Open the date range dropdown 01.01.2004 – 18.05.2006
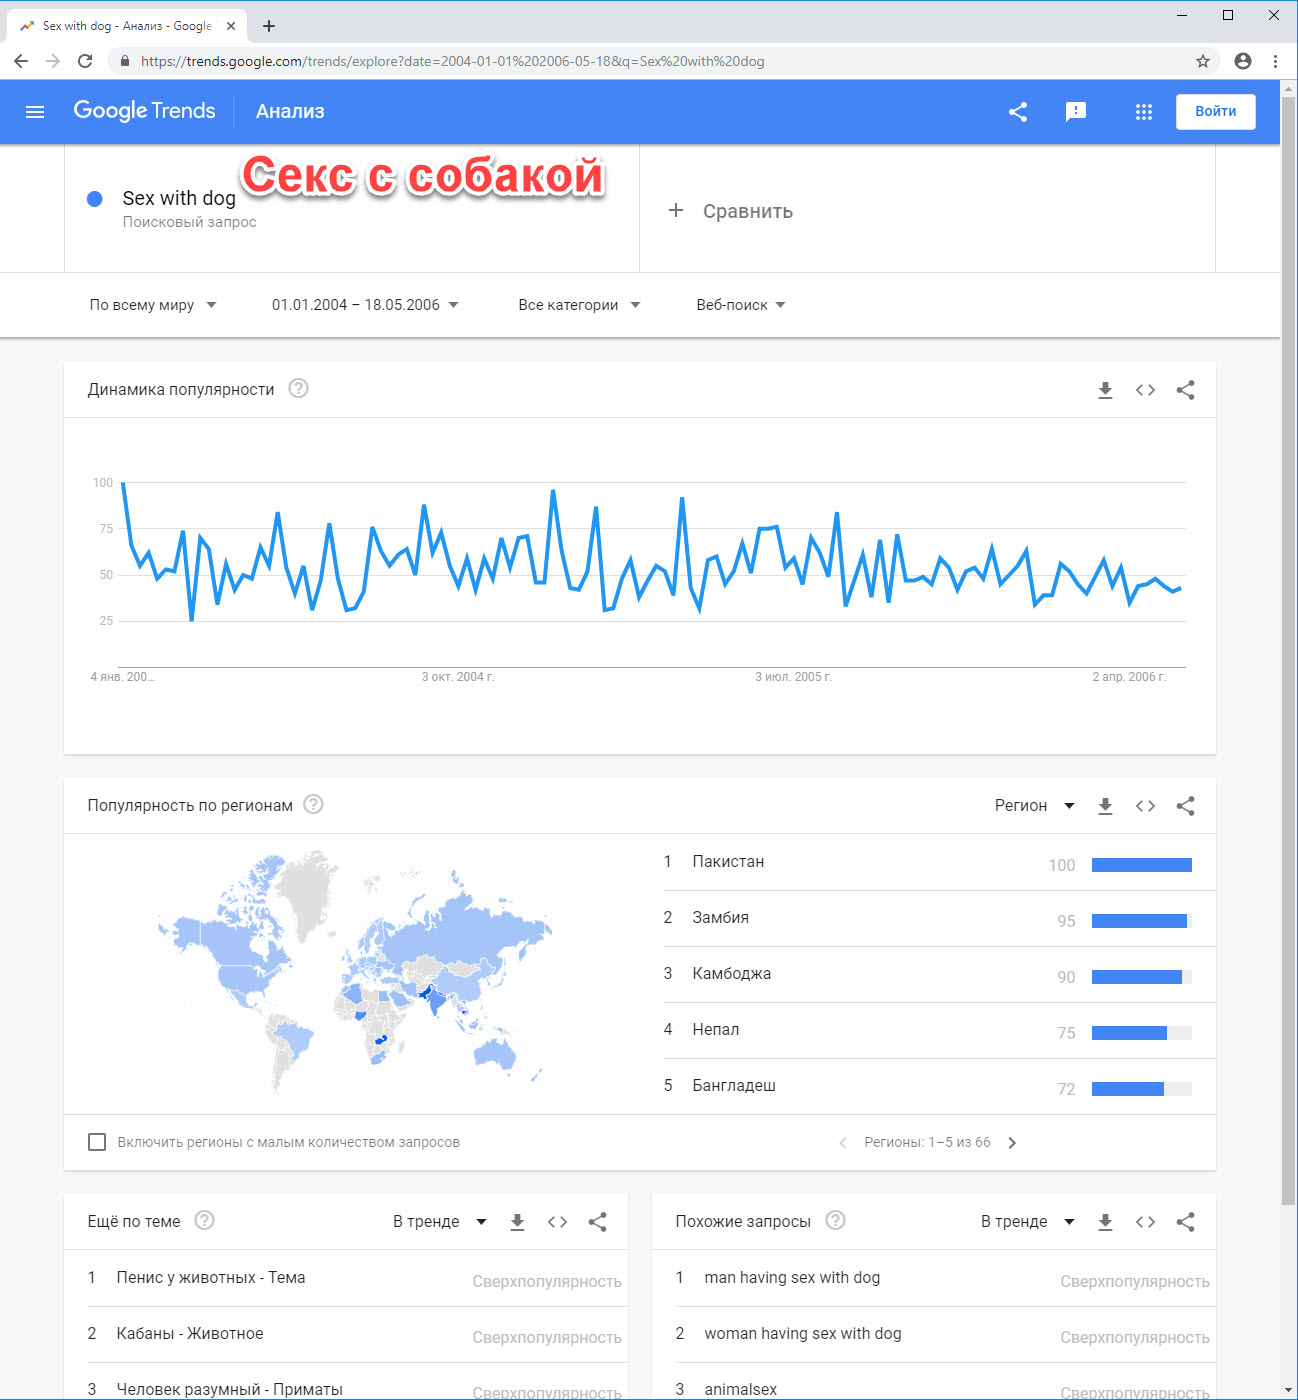The image size is (1298, 1400). (x=365, y=305)
